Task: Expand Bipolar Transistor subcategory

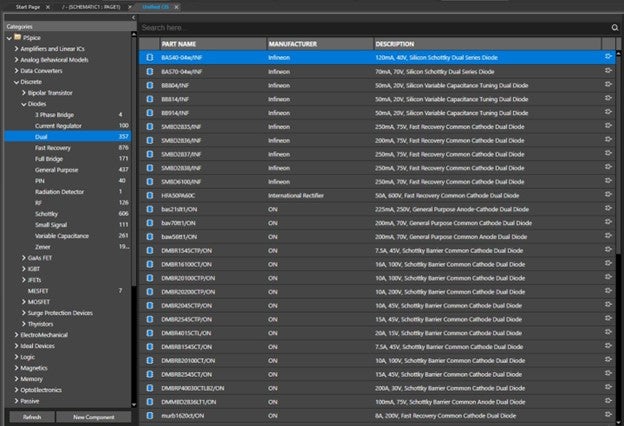Action: tap(24, 93)
